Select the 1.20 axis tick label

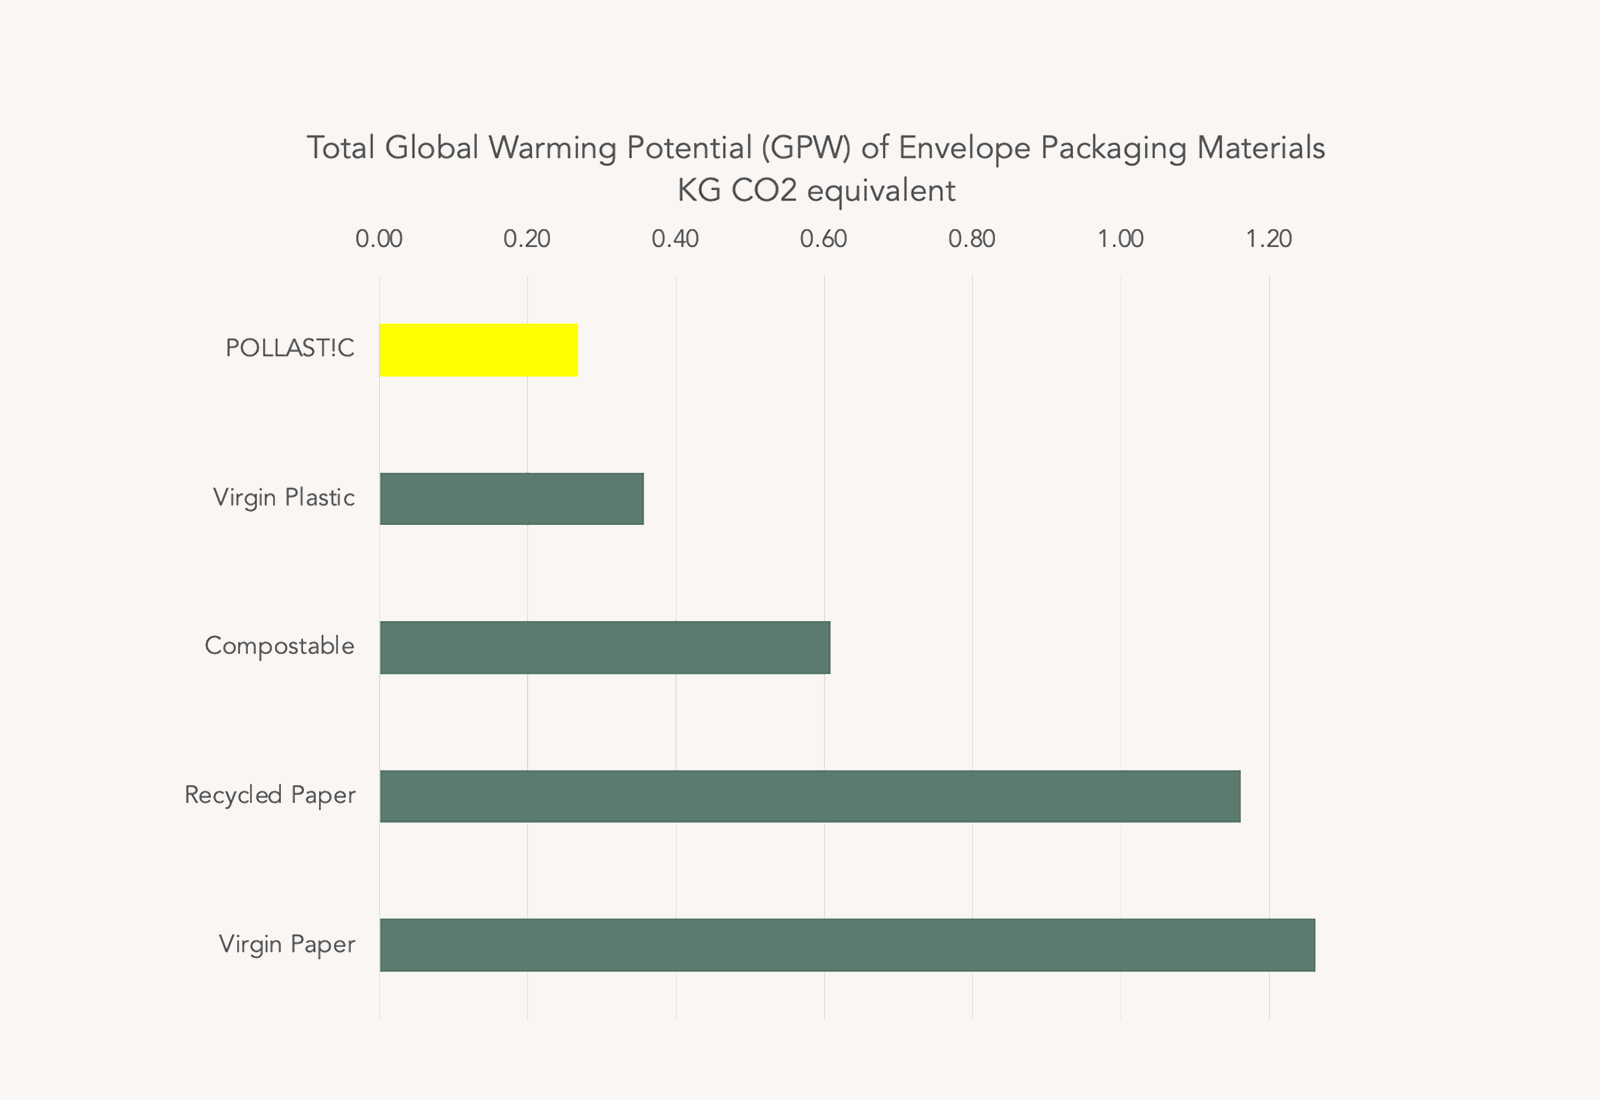click(x=1269, y=239)
